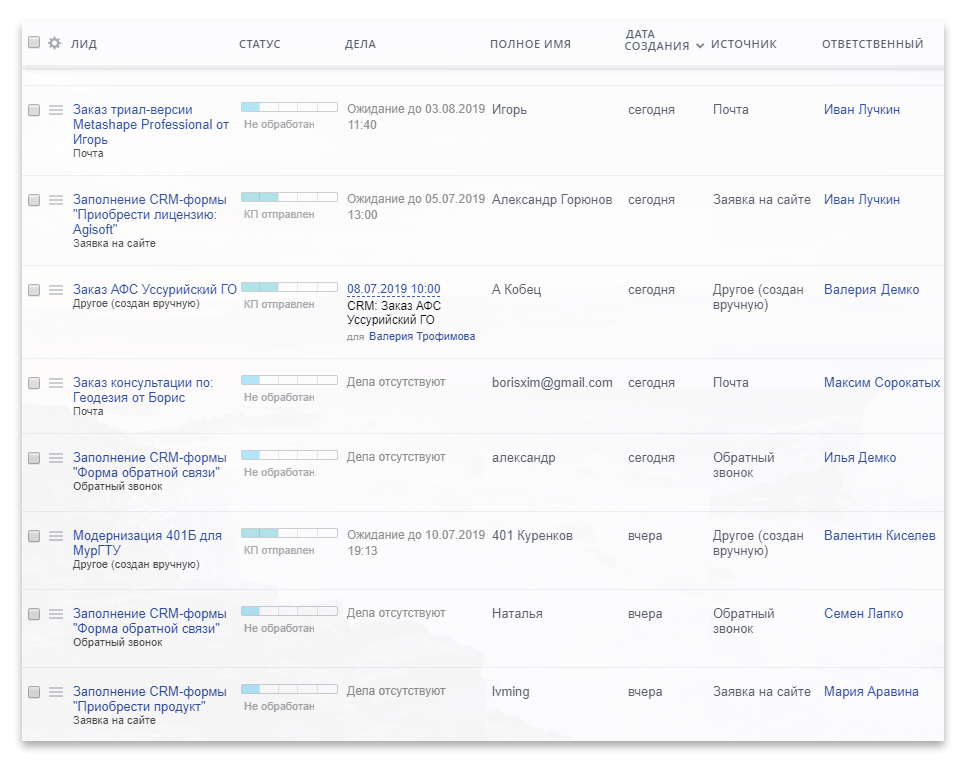Click hamburger icon for Модернизация 401Б lead

56,536
